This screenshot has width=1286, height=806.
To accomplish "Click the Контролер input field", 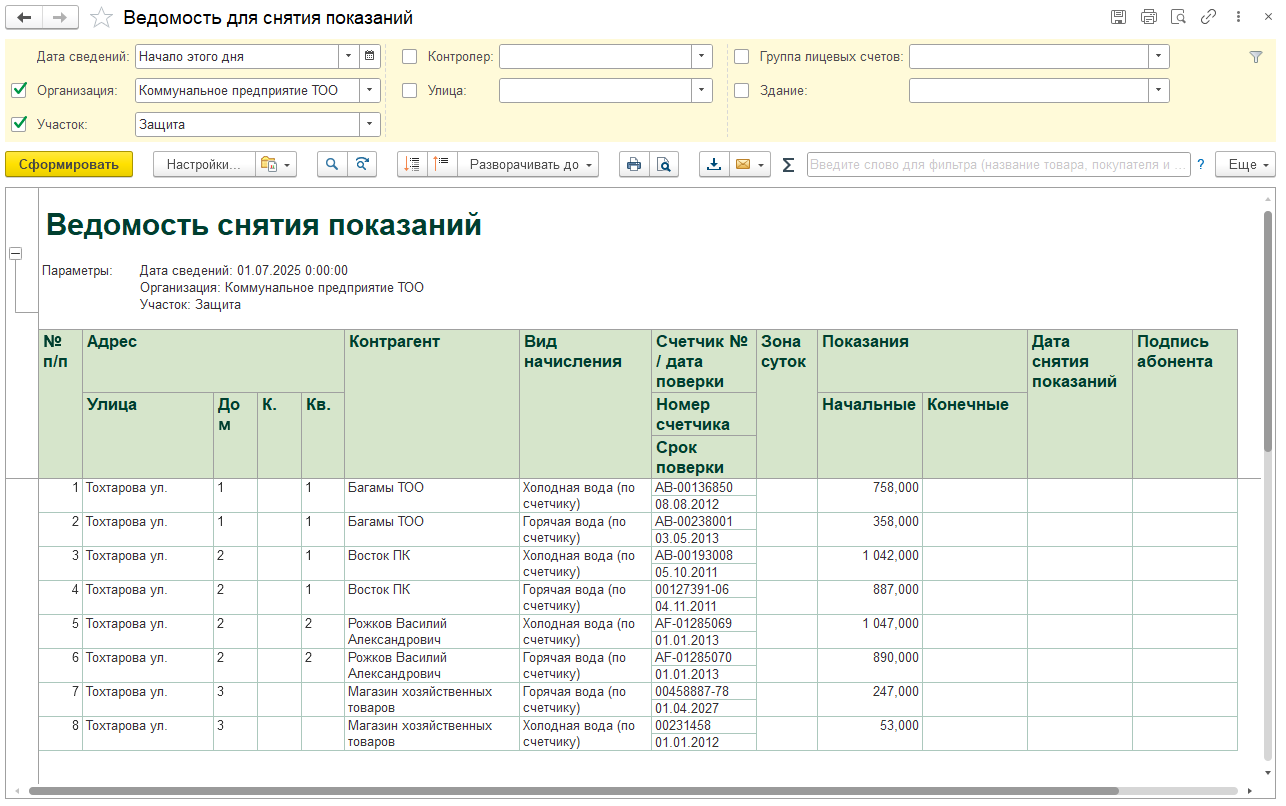I will 596,57.
